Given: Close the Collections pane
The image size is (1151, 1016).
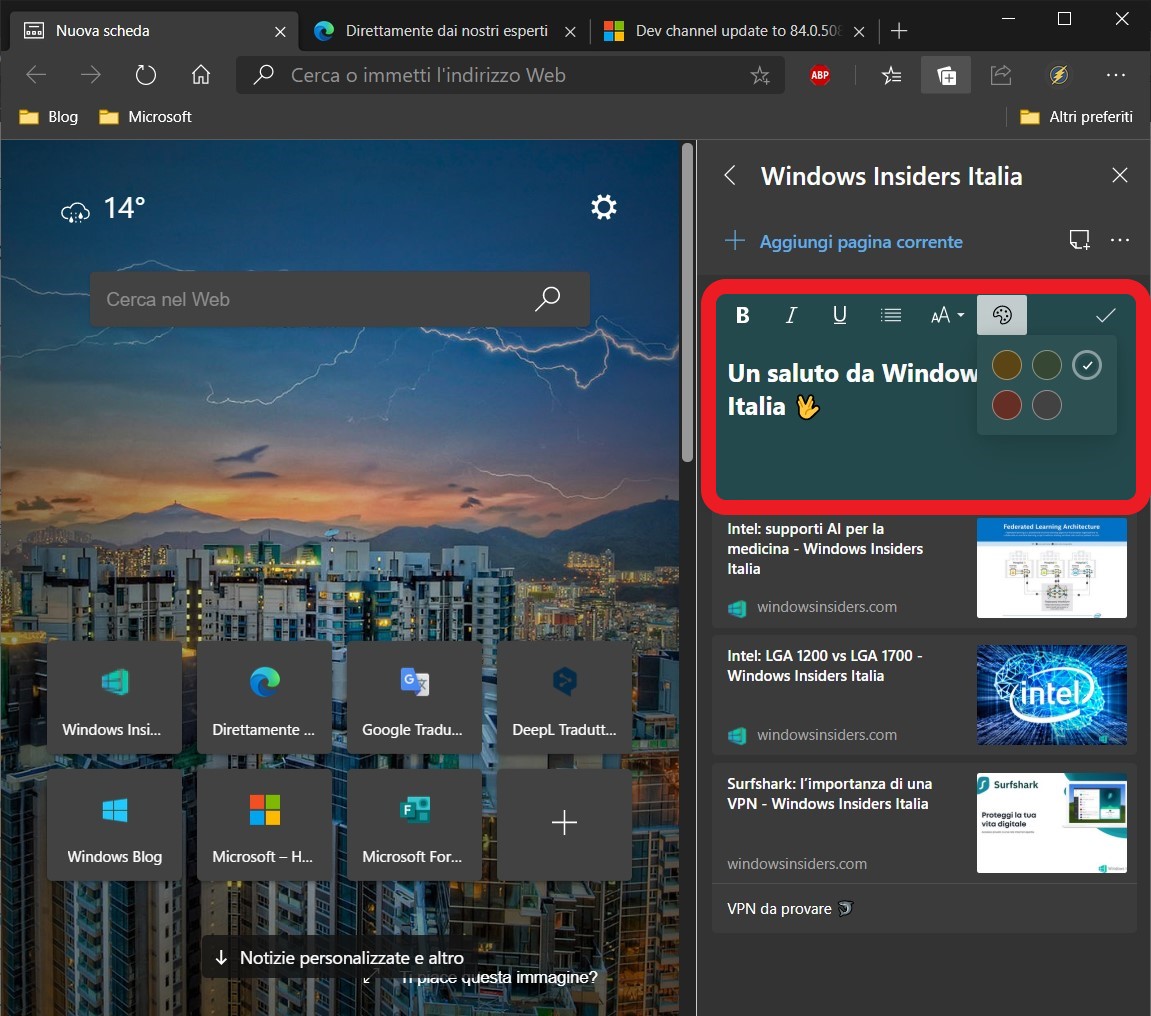Looking at the screenshot, I should click(x=1119, y=175).
